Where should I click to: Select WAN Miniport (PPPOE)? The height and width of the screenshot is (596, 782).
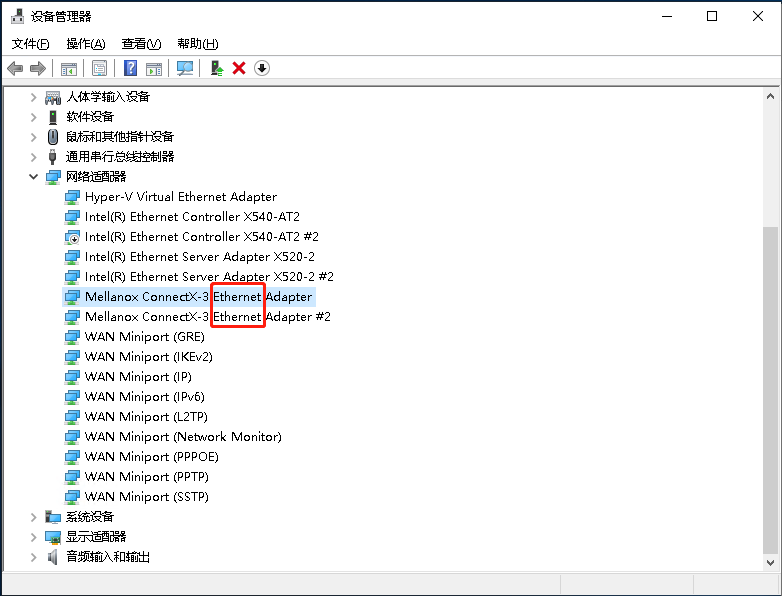[152, 457]
